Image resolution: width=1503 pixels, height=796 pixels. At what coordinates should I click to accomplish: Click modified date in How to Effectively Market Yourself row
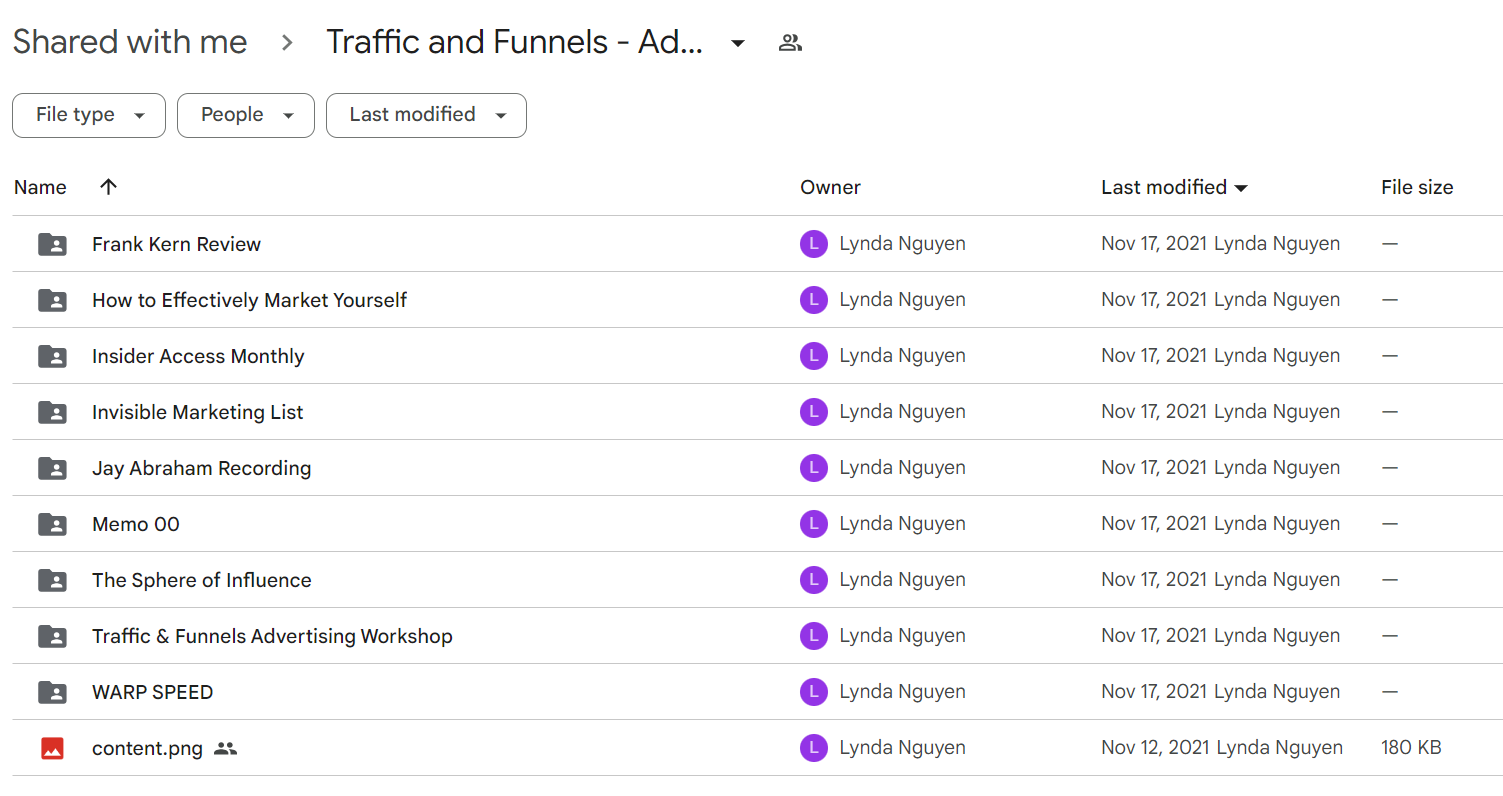tap(1154, 300)
